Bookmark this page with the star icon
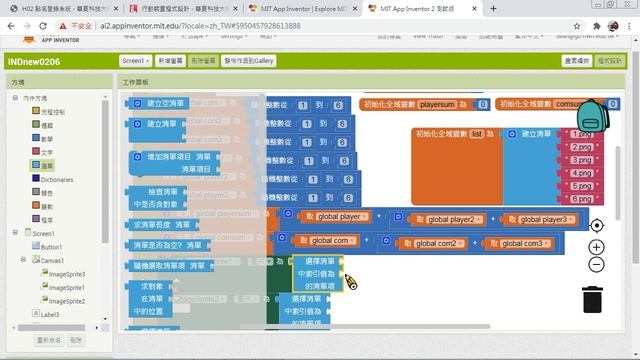 (x=577, y=26)
